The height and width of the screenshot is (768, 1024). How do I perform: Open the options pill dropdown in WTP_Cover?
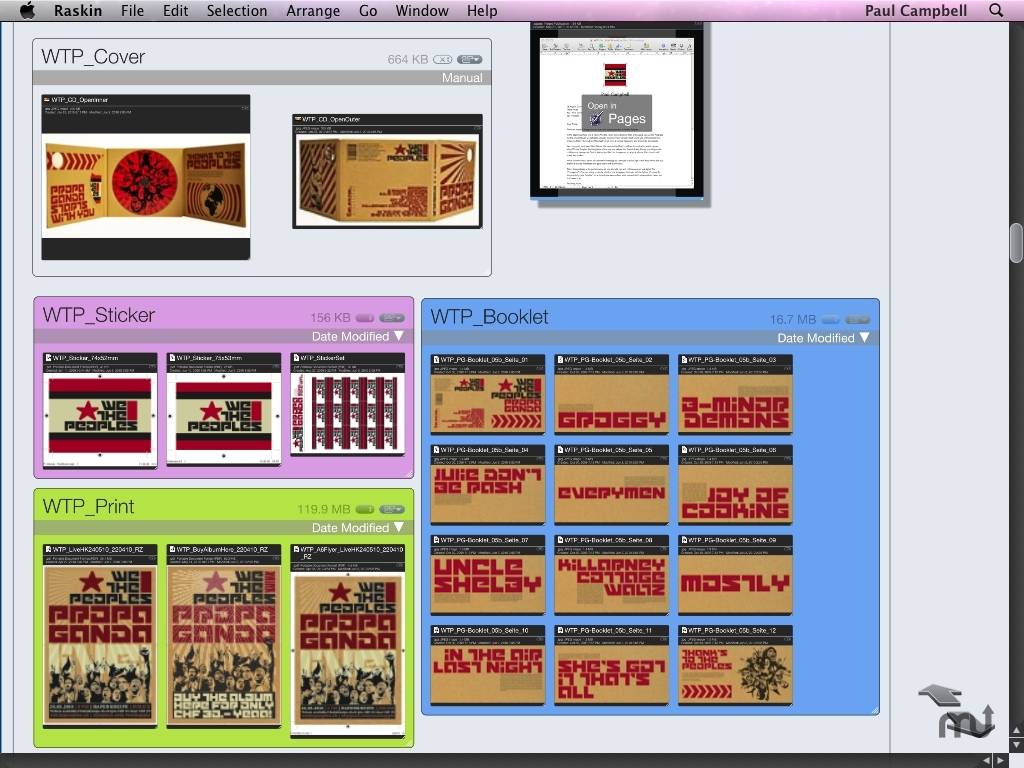(x=469, y=59)
